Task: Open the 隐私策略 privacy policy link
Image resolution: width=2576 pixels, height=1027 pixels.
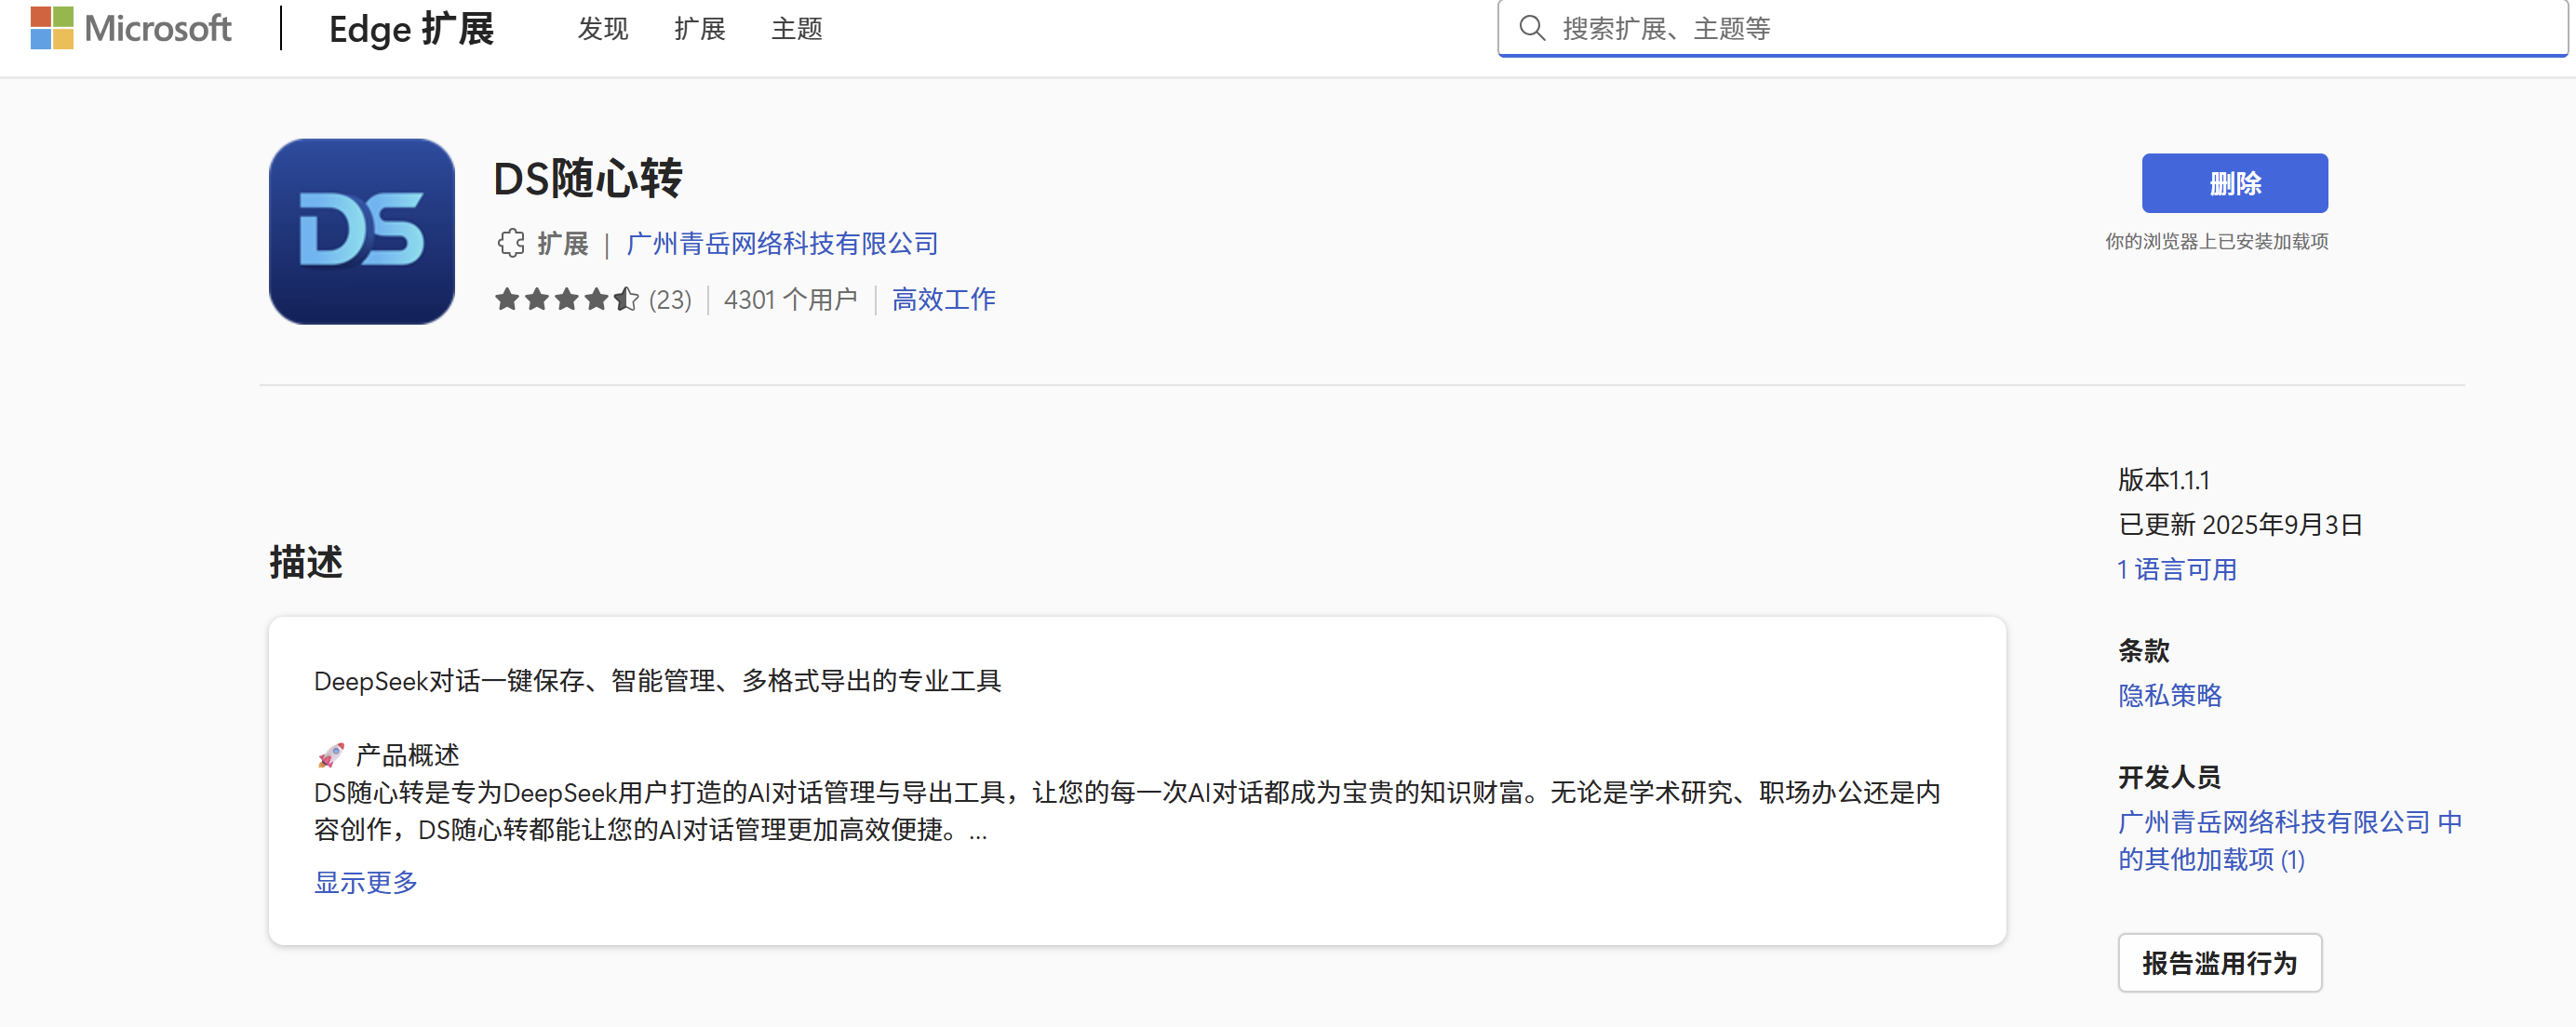Action: tap(2169, 695)
